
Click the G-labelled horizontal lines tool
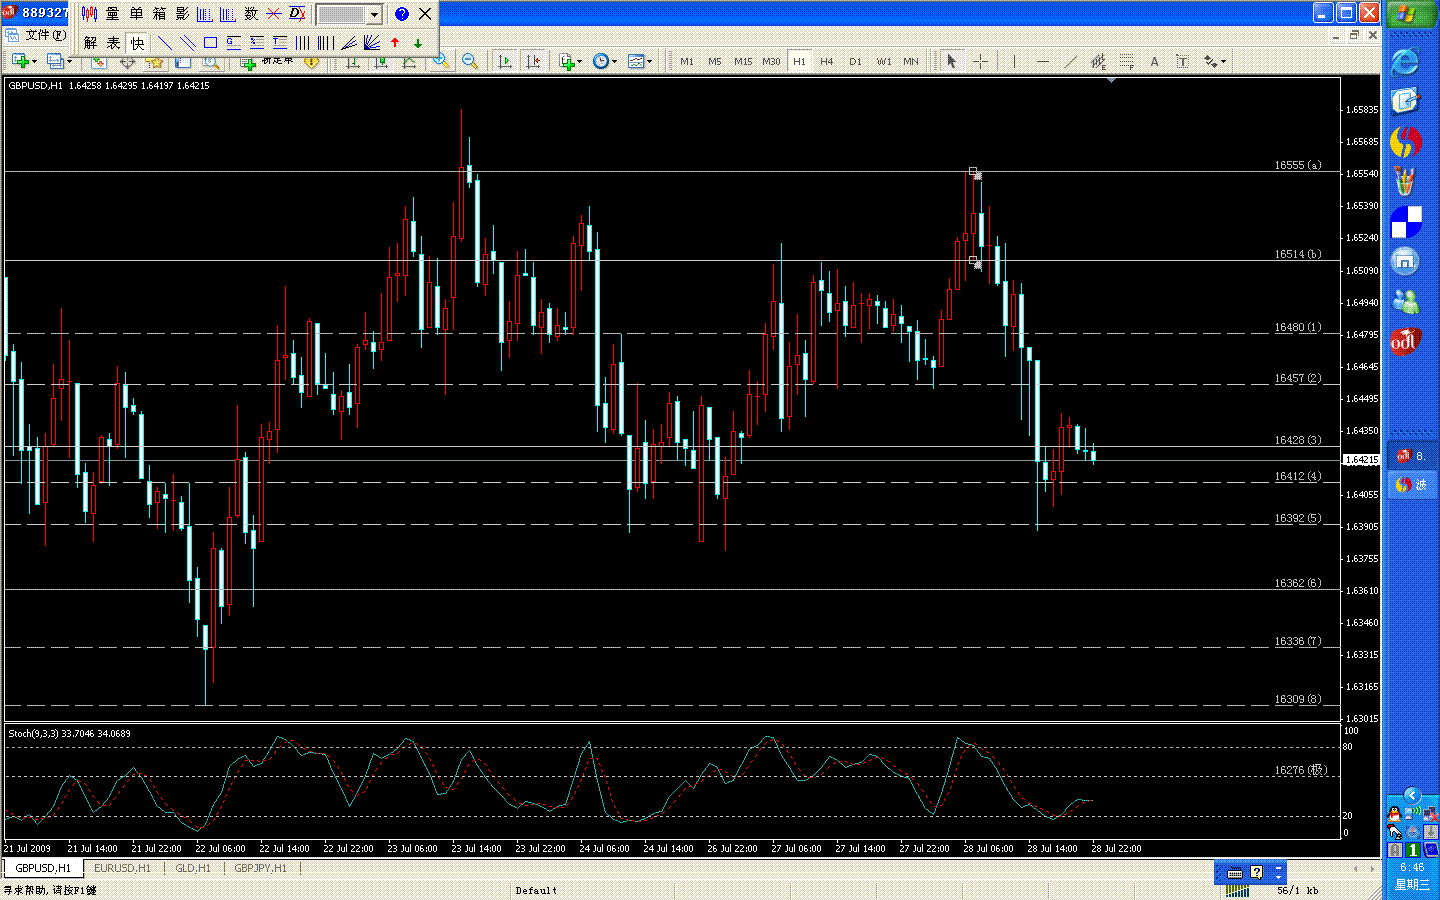pyautogui.click(x=233, y=42)
